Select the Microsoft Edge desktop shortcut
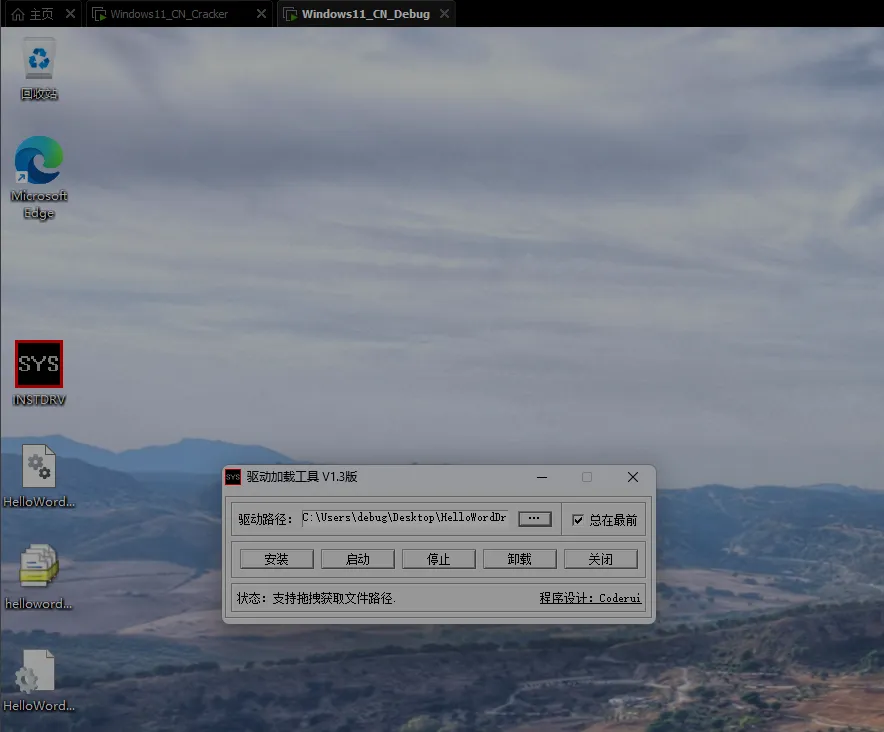 tap(39, 161)
